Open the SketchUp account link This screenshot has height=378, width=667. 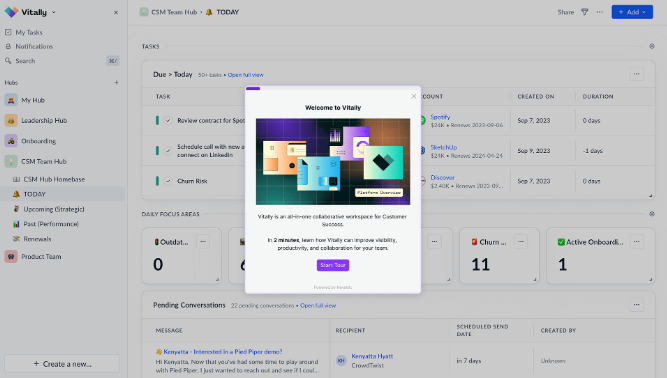pos(444,147)
